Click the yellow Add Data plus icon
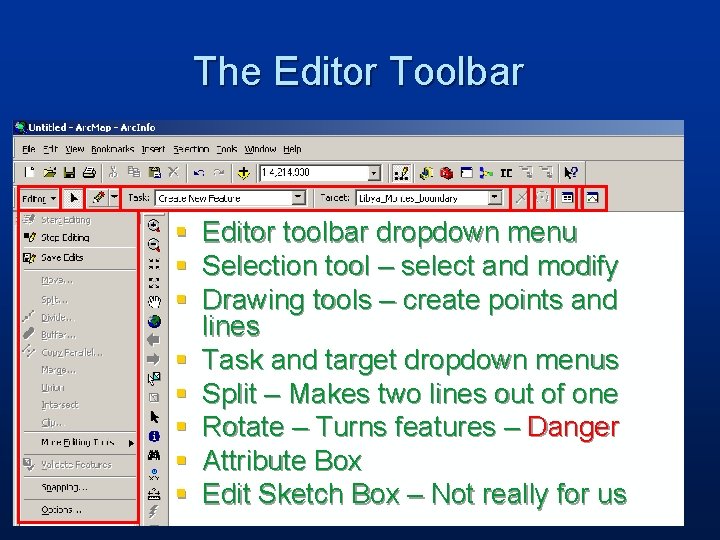Screen dimensions: 720x540 click(x=243, y=173)
